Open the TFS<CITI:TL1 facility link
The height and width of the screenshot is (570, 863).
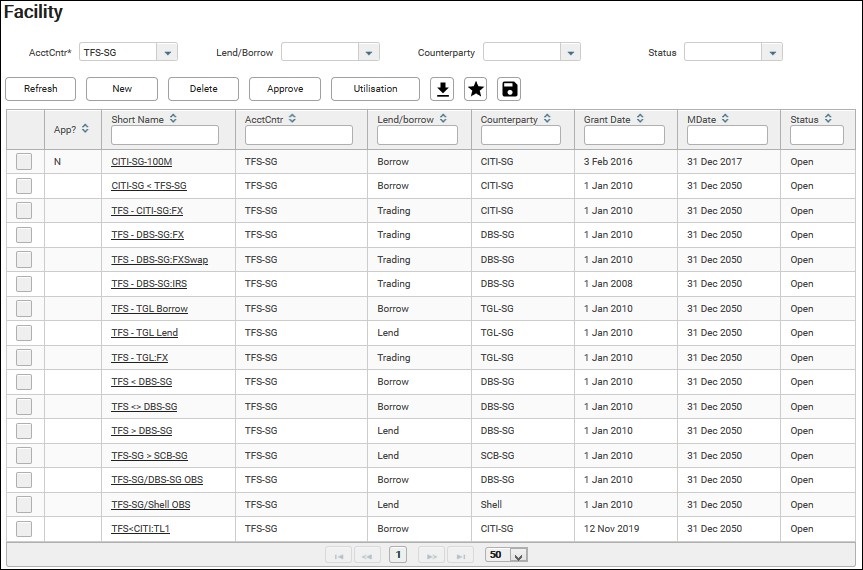(x=140, y=529)
